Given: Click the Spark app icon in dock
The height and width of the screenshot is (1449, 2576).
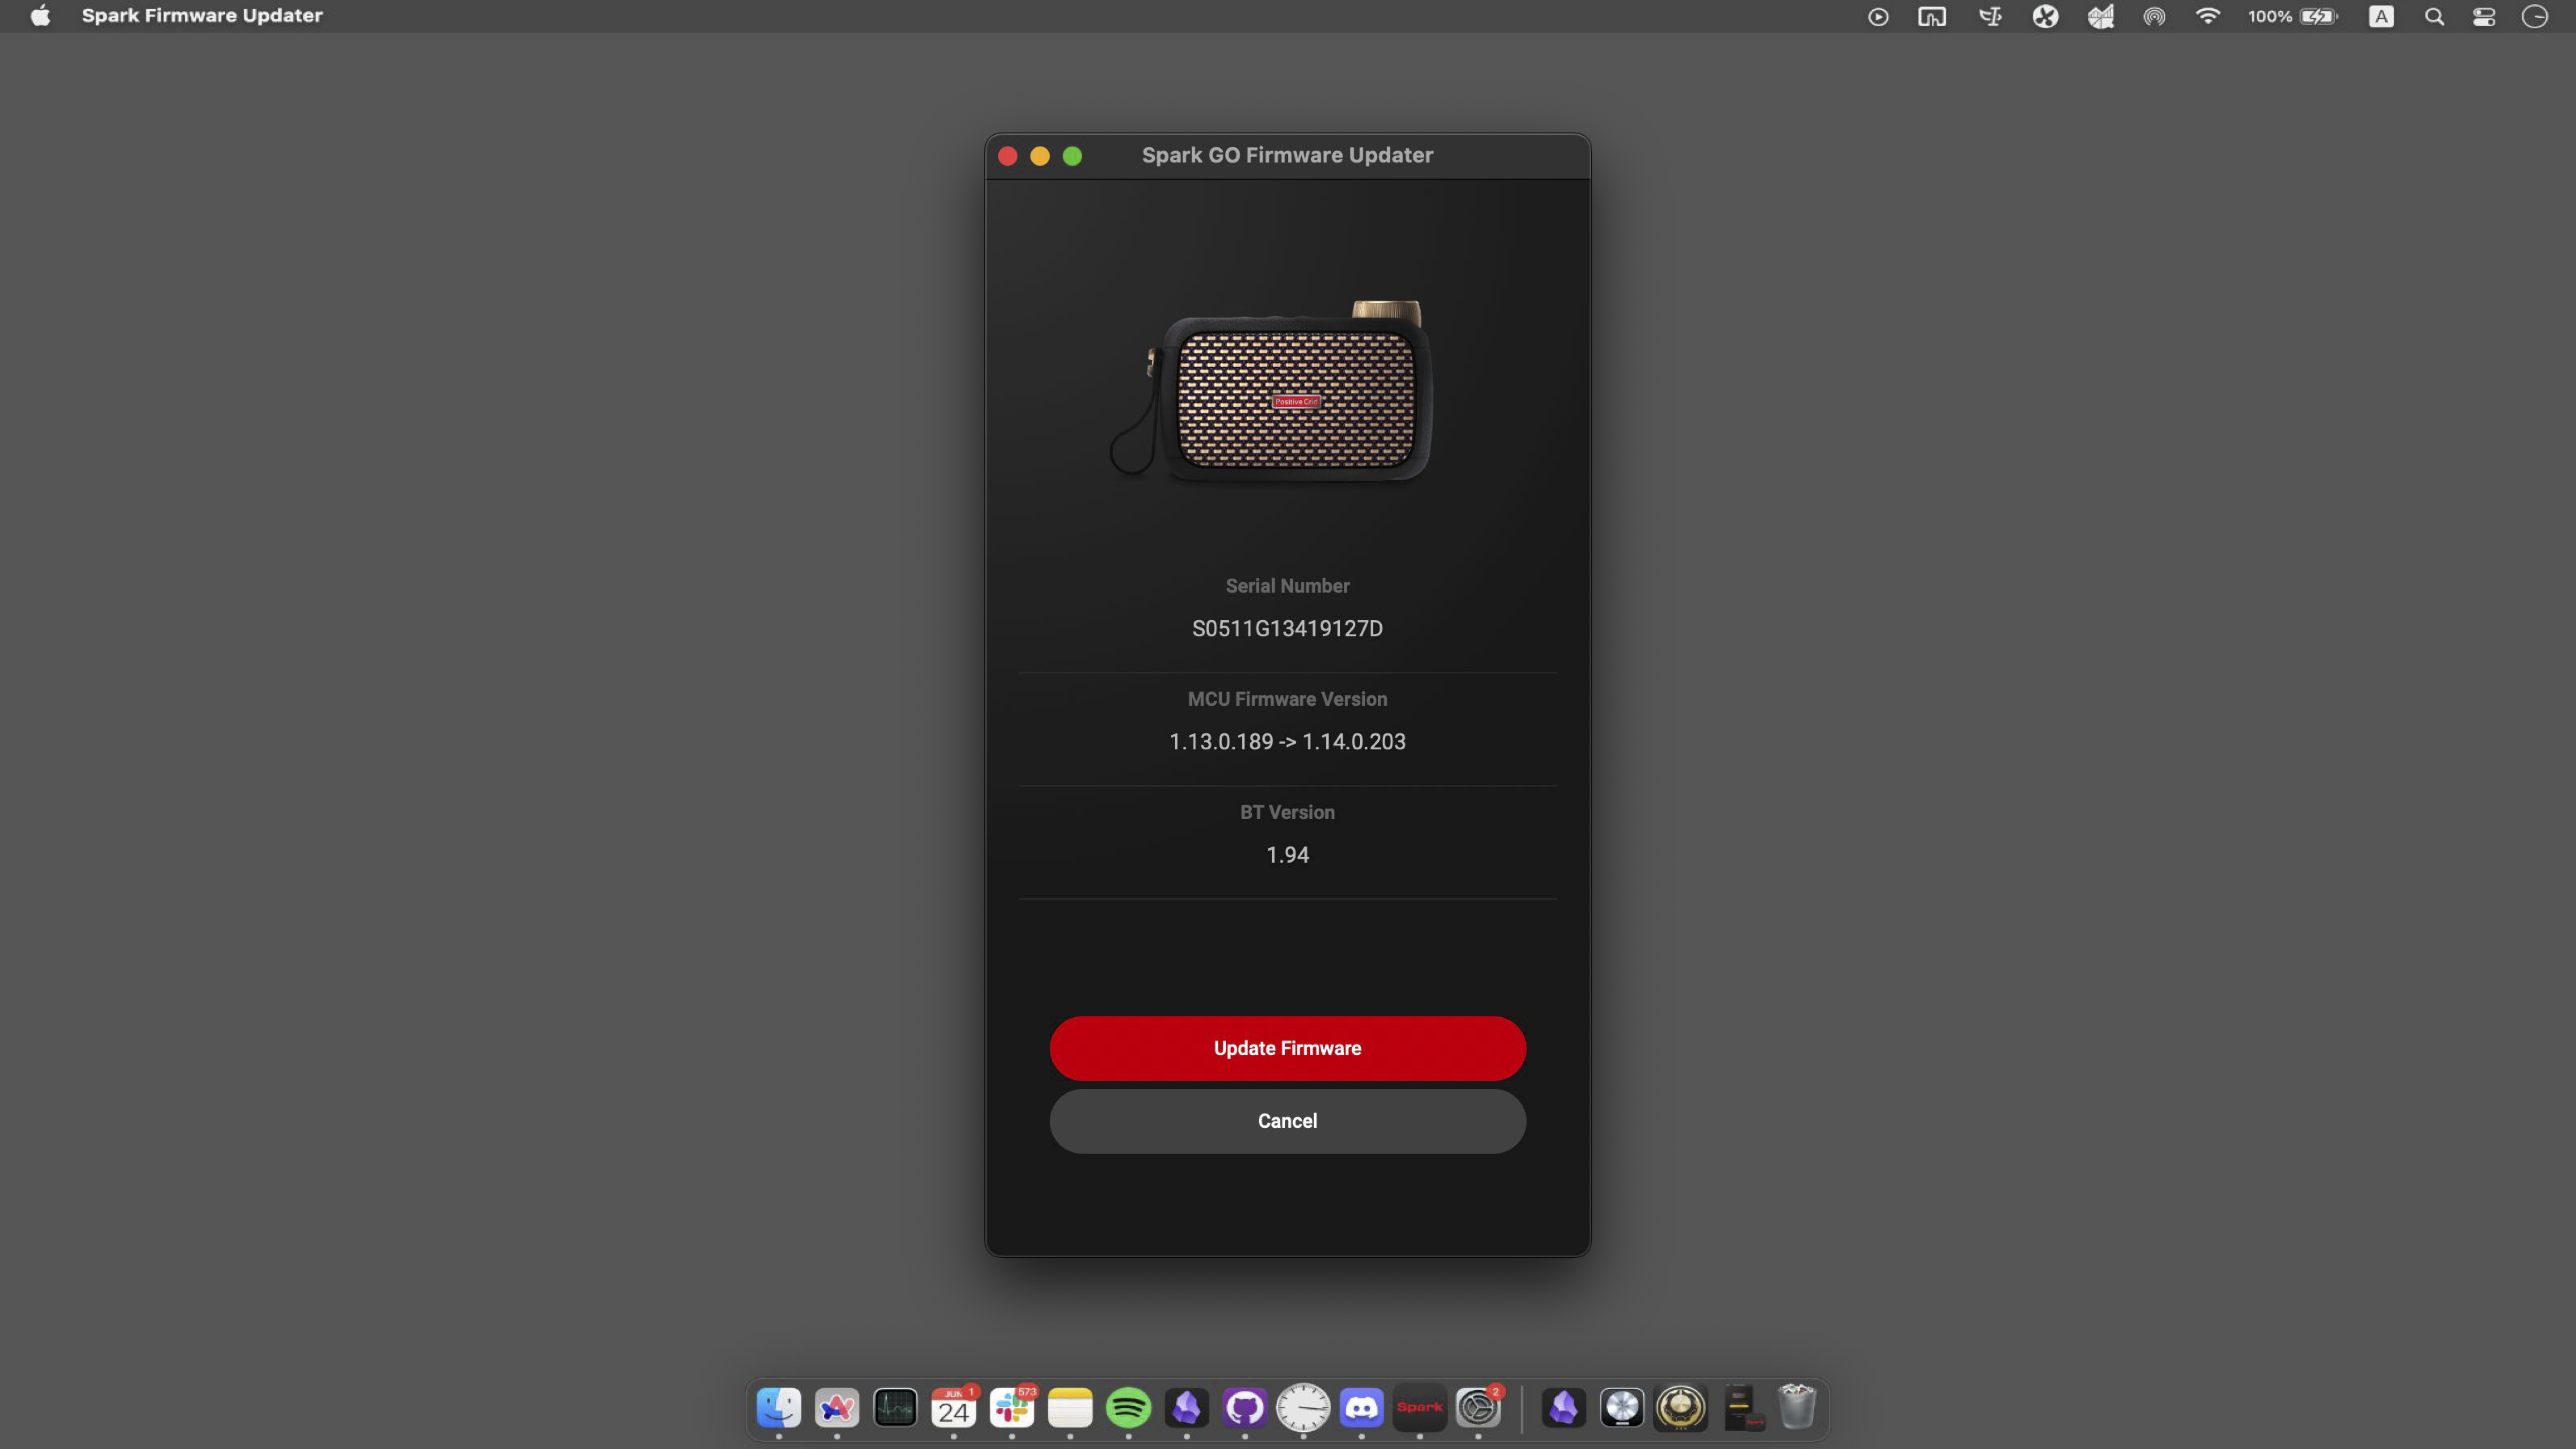Looking at the screenshot, I should [1420, 1408].
